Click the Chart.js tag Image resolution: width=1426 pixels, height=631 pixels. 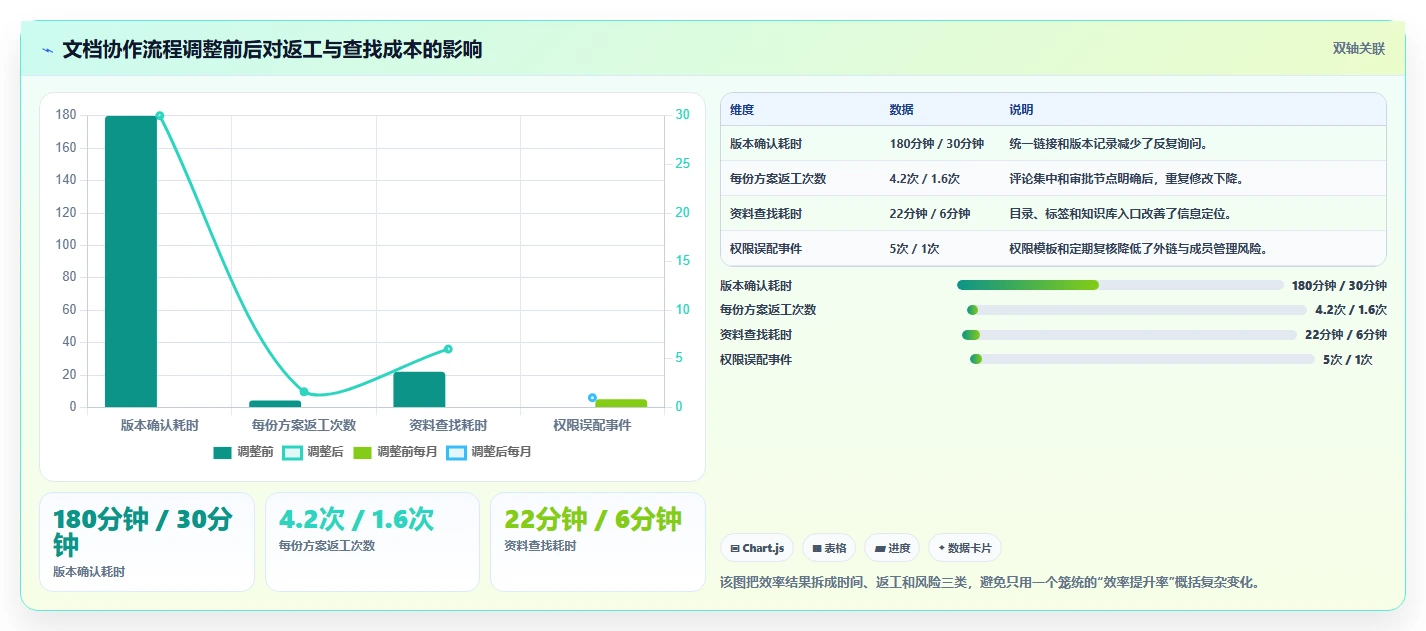[x=756, y=548]
